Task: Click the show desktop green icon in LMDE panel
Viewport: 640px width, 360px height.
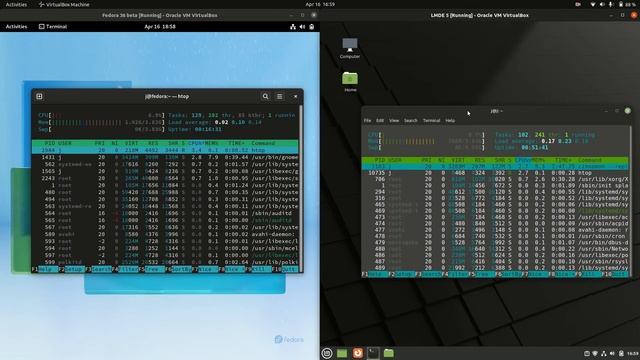Action: click(342, 353)
